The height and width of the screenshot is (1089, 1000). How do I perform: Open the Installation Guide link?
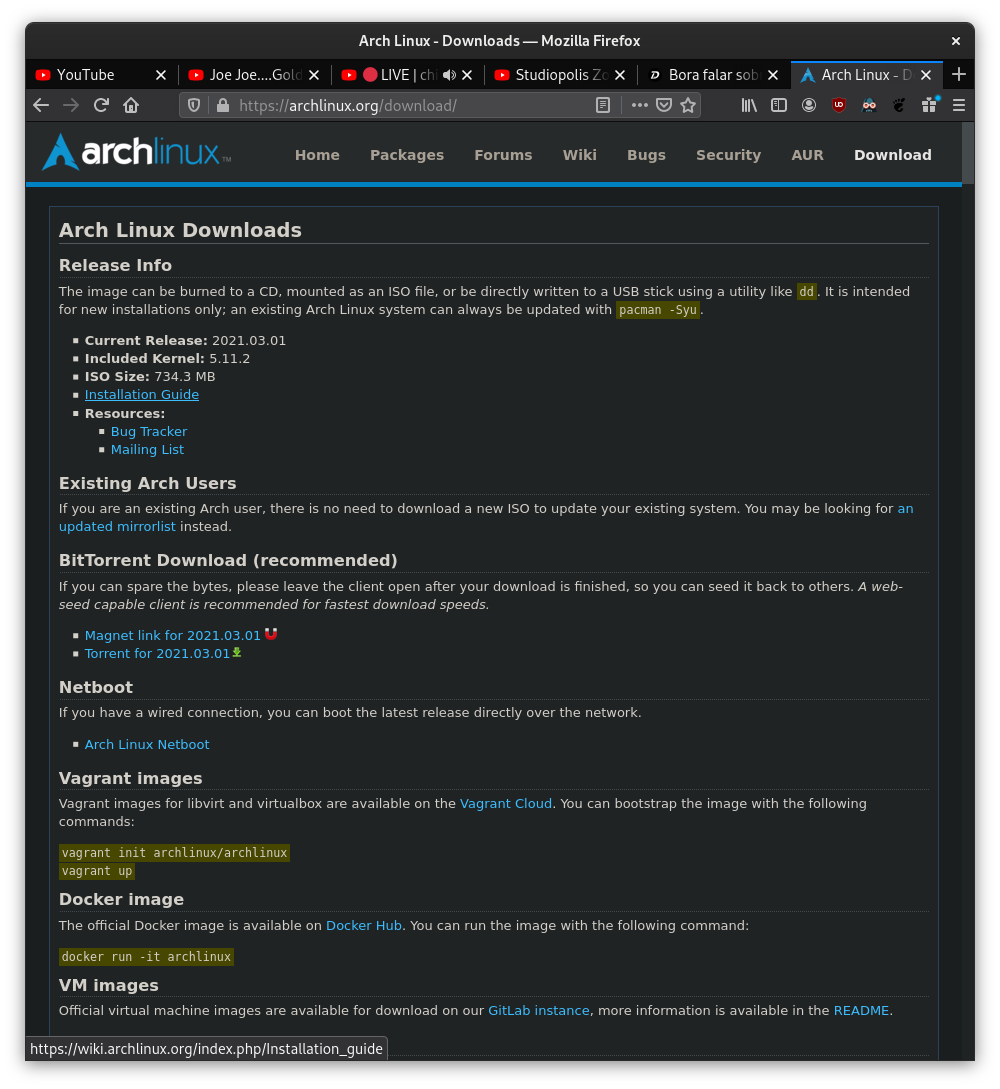click(142, 394)
